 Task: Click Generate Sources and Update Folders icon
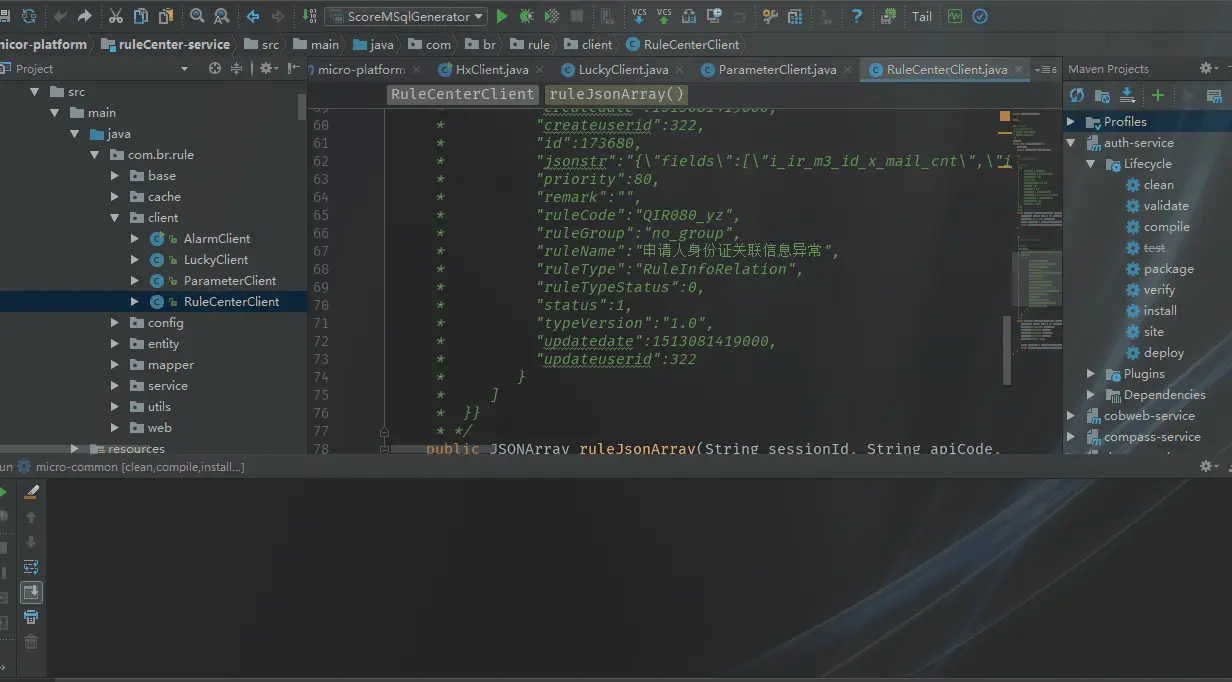1102,95
